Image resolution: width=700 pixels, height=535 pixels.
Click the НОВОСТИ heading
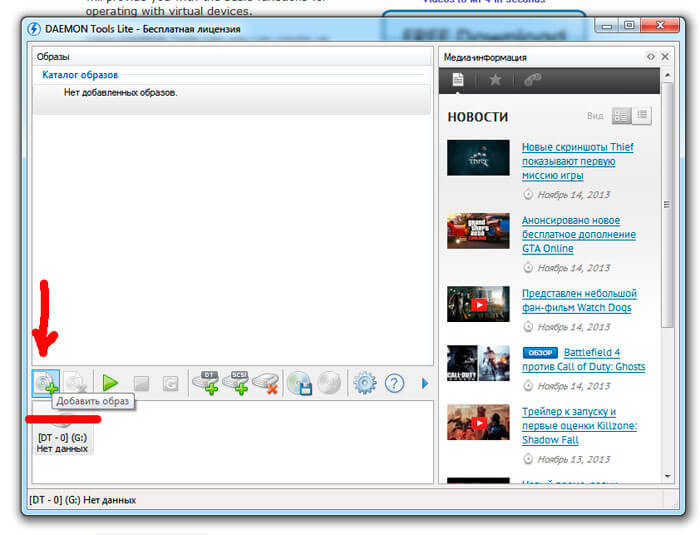[478, 117]
